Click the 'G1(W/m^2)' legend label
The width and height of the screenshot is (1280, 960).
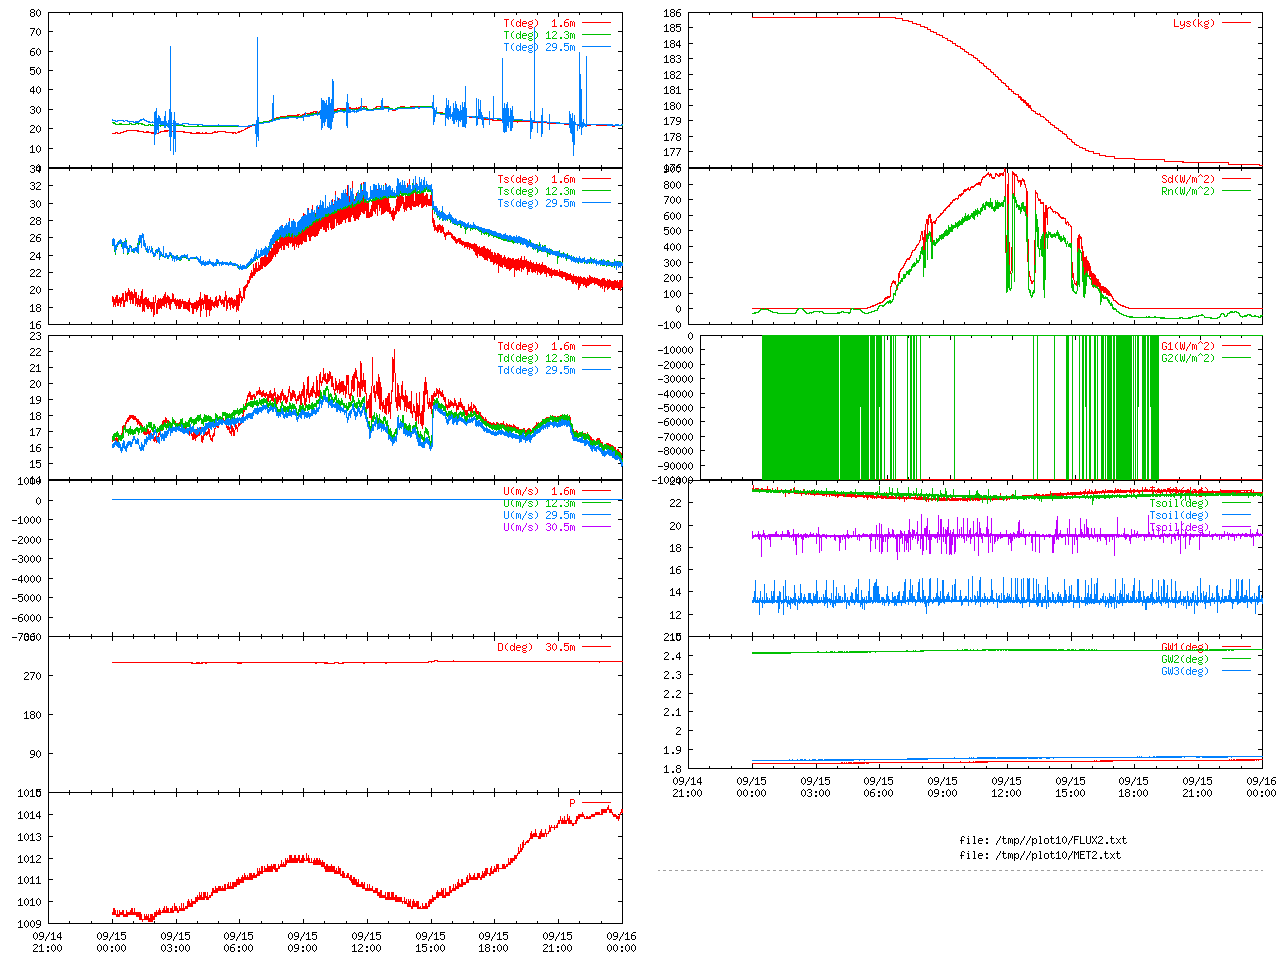pyautogui.click(x=1188, y=346)
